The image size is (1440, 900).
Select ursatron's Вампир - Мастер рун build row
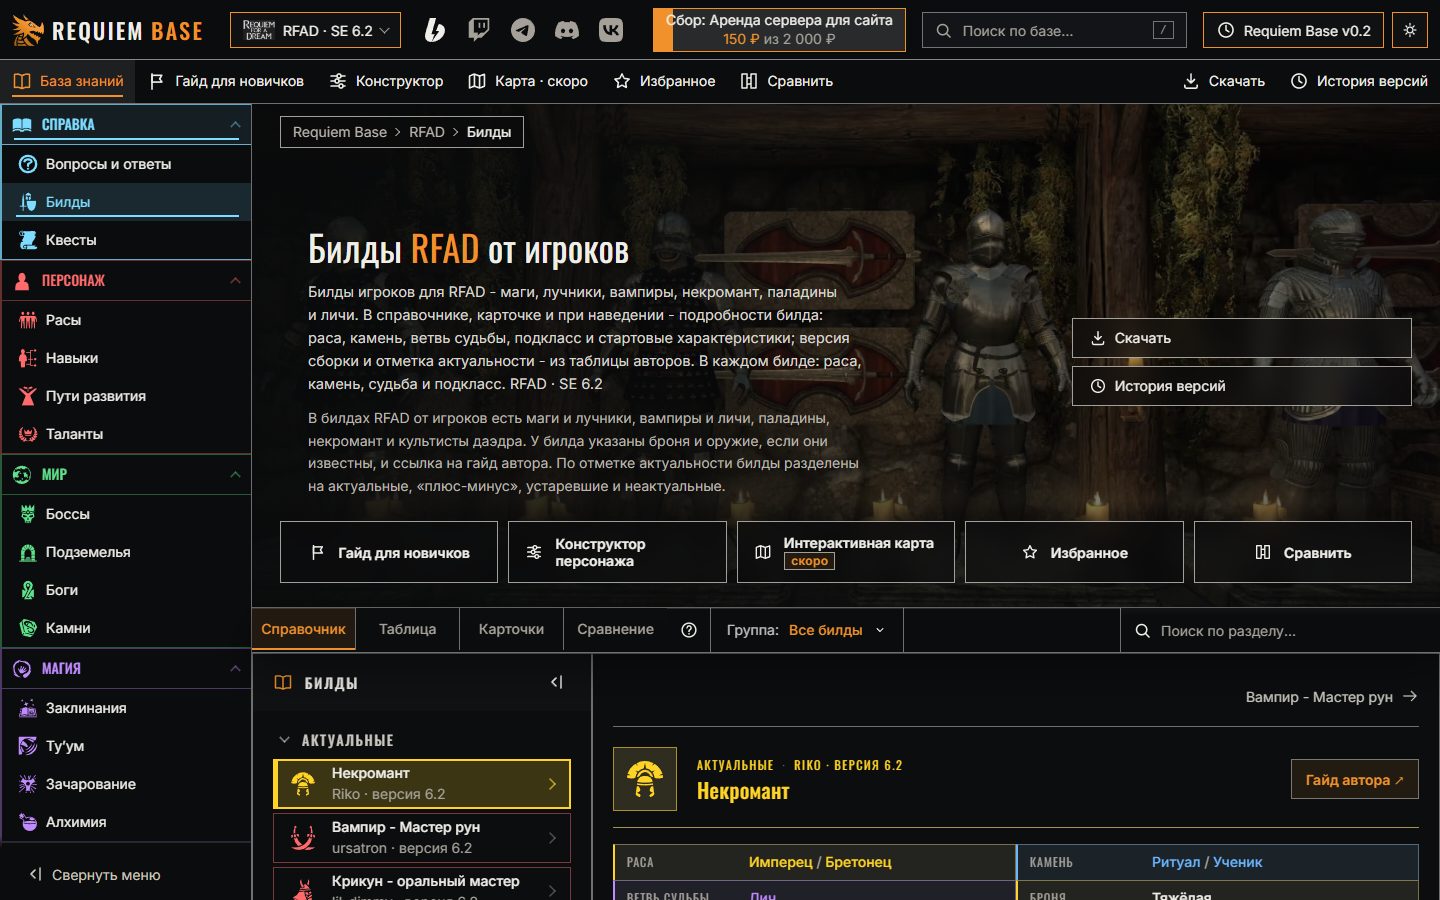[422, 838]
